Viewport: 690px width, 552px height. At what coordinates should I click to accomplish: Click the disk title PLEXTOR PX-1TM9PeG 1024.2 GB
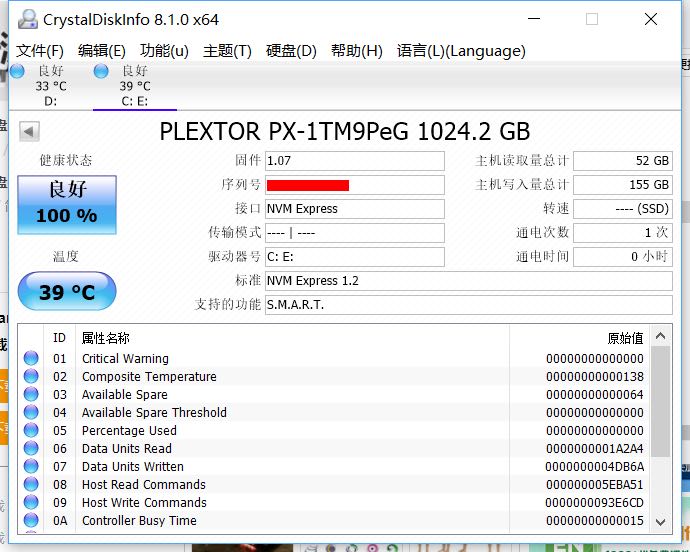click(345, 131)
